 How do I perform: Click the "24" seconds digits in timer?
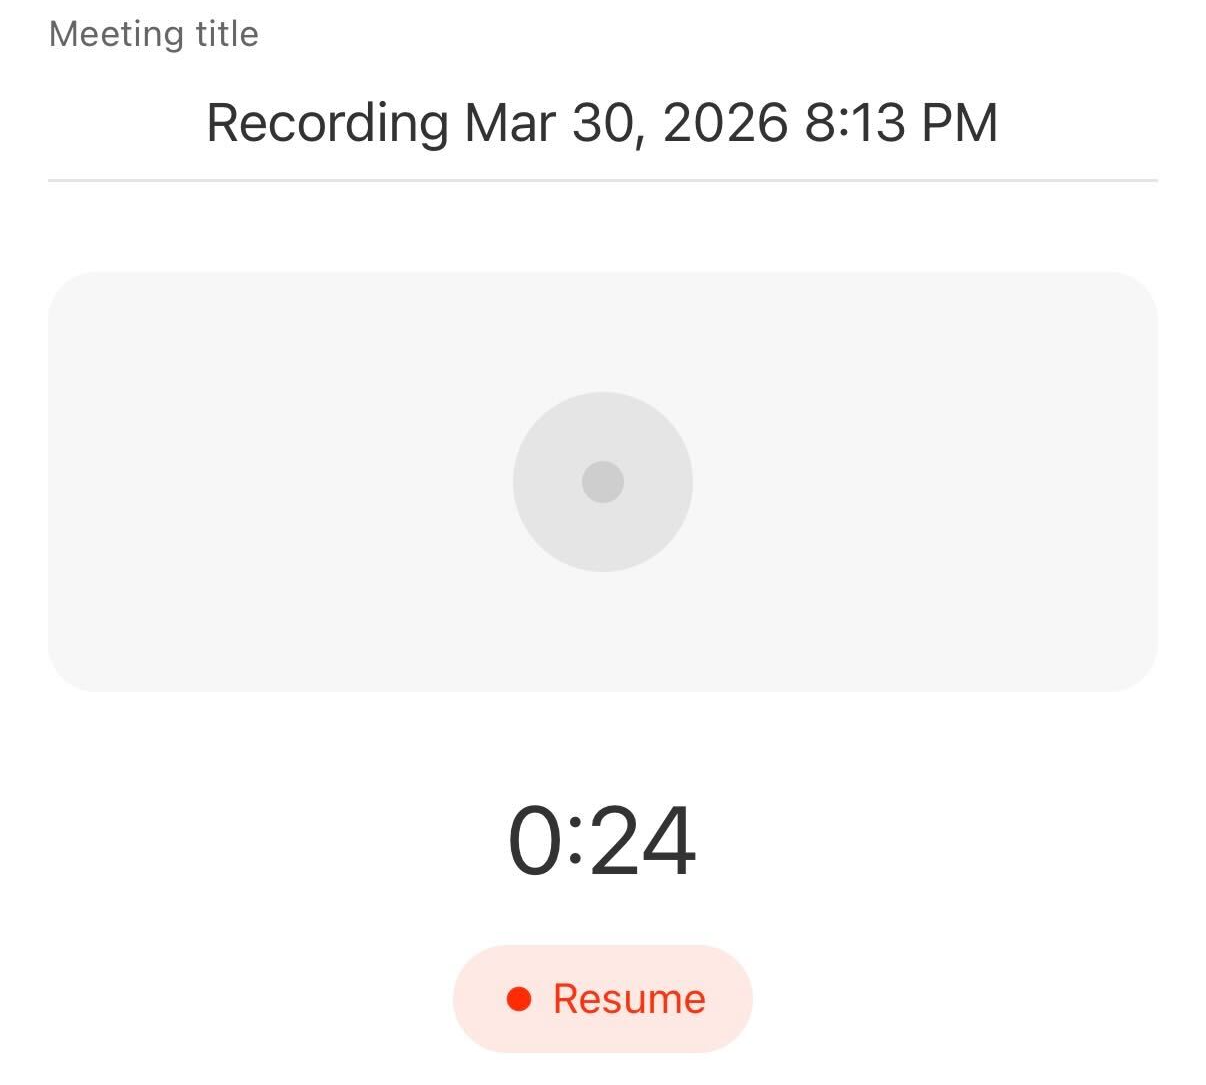point(646,842)
